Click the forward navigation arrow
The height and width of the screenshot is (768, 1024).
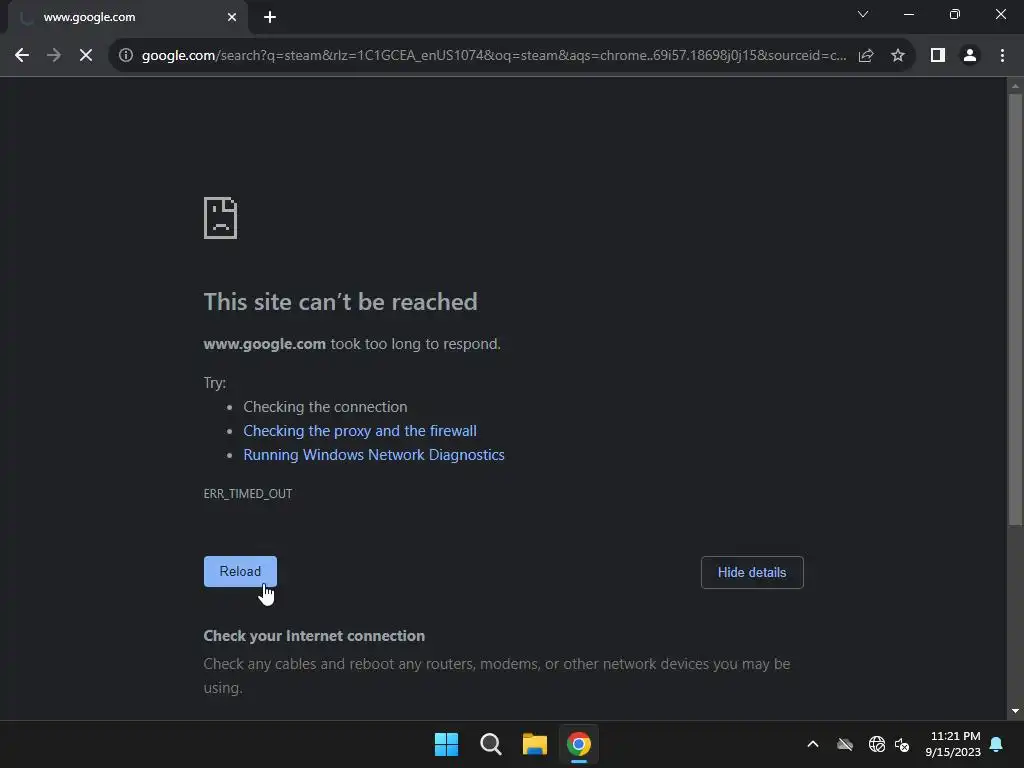click(54, 56)
